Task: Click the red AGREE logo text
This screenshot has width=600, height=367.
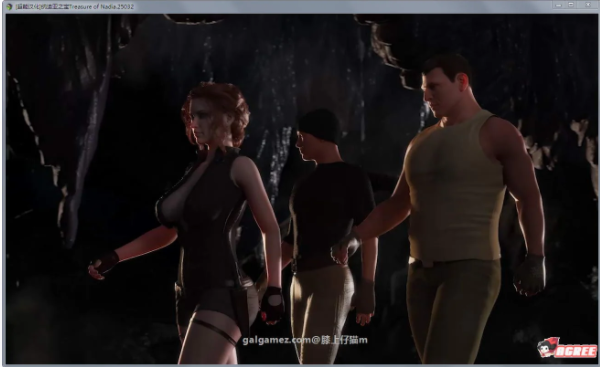Action: point(576,351)
